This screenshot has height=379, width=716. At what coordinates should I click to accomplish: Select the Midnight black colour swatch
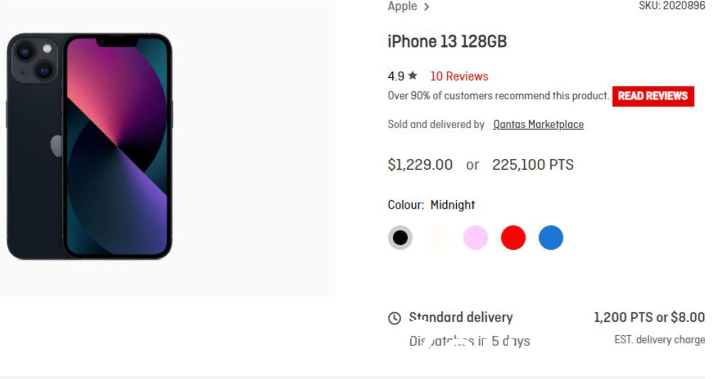click(x=400, y=238)
